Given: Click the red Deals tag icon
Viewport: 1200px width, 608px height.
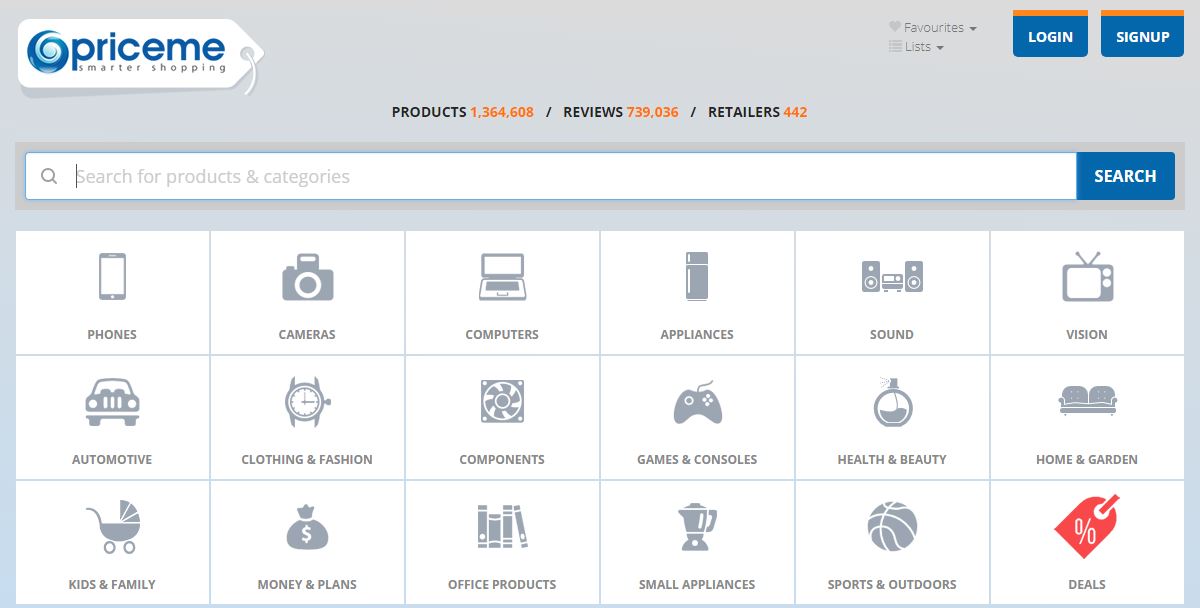Looking at the screenshot, I should coord(1087,526).
